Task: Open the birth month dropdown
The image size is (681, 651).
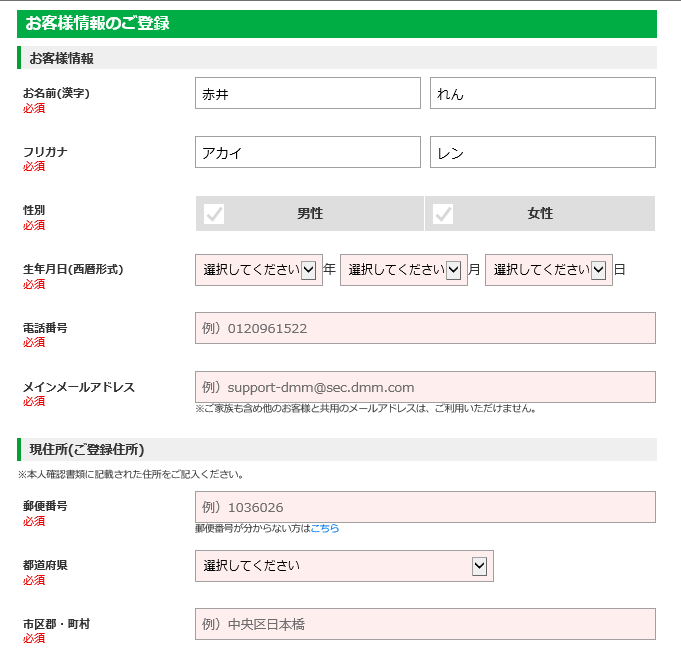Action: point(404,270)
